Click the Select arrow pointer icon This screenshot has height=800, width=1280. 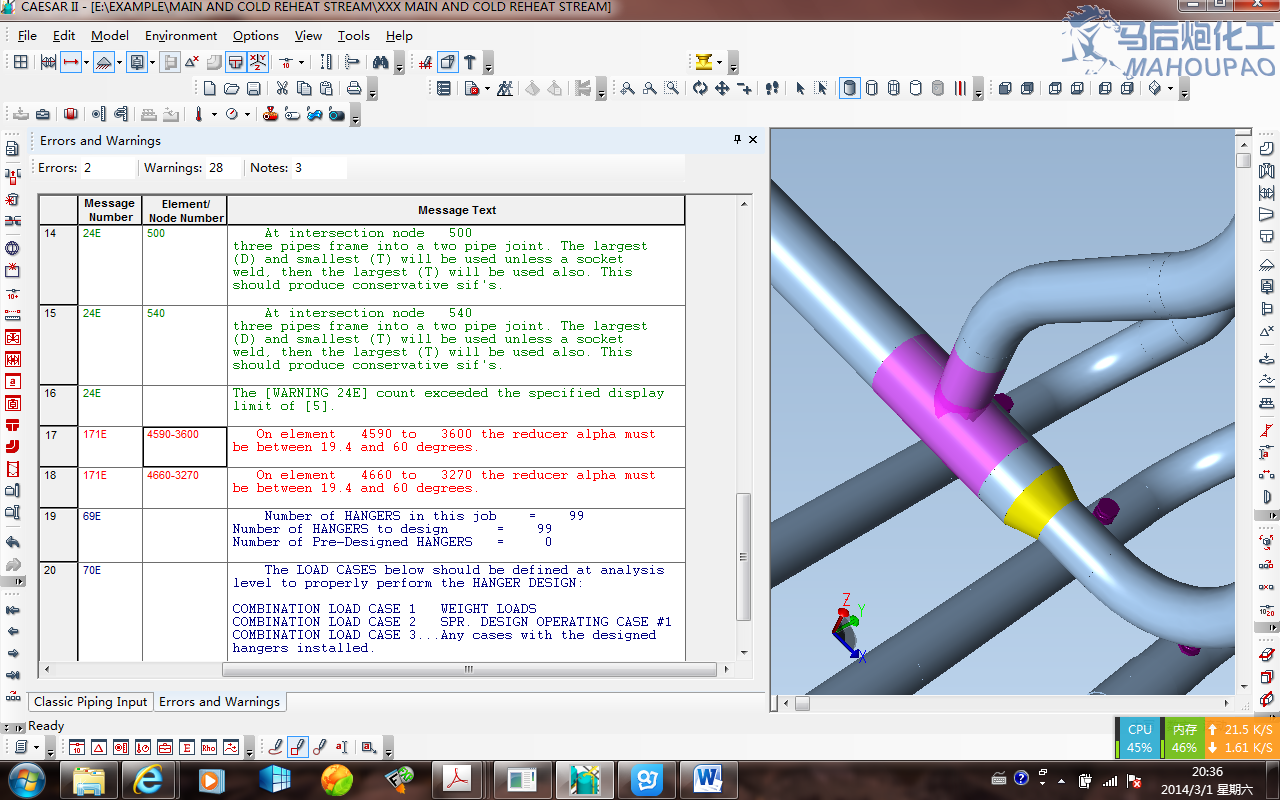(800, 88)
